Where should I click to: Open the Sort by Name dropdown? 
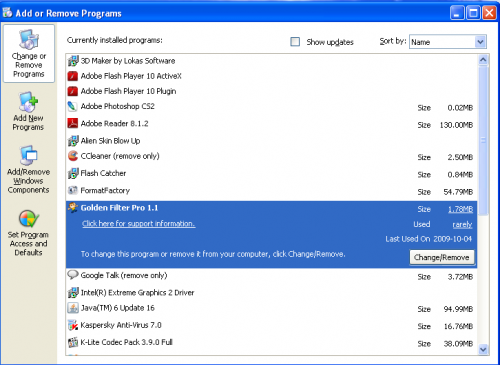tap(448, 42)
